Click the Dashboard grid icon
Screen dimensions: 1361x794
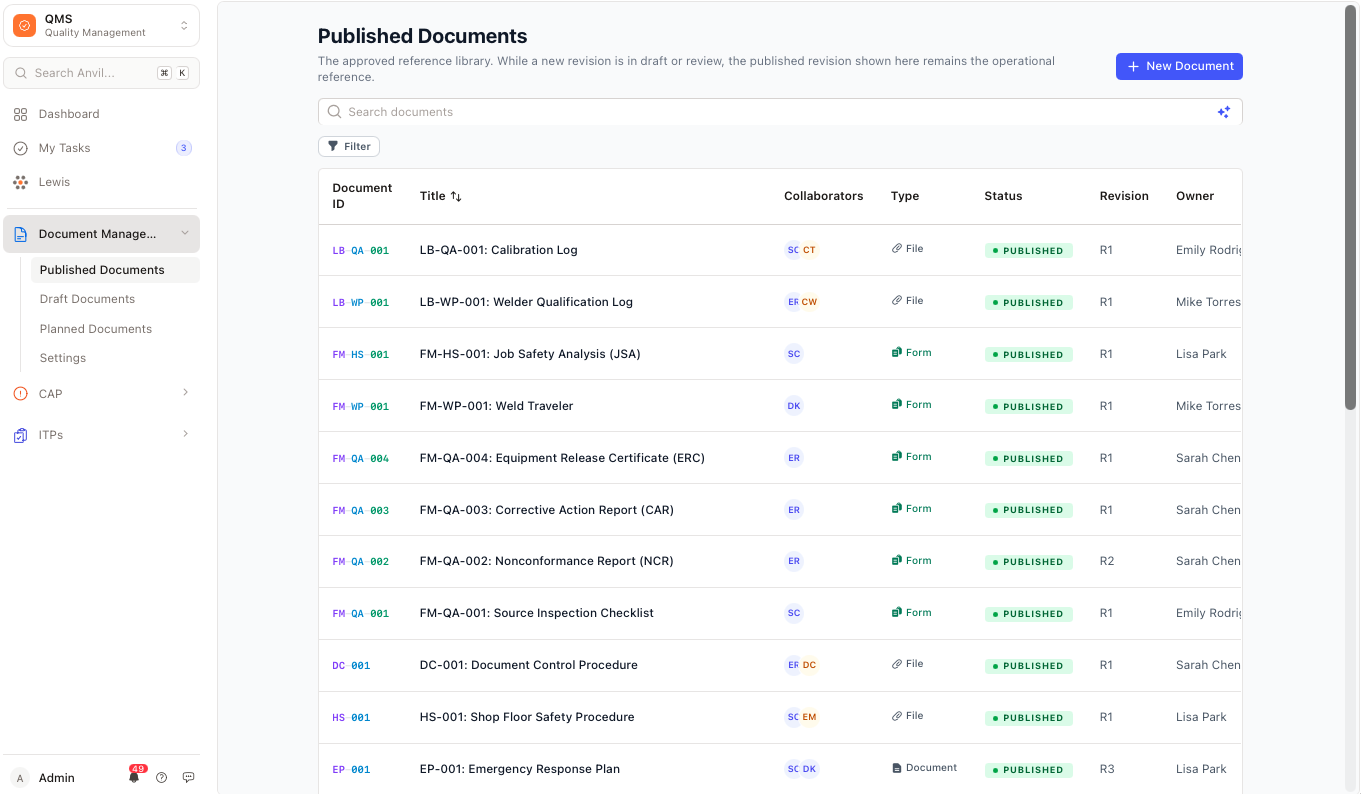[20, 114]
